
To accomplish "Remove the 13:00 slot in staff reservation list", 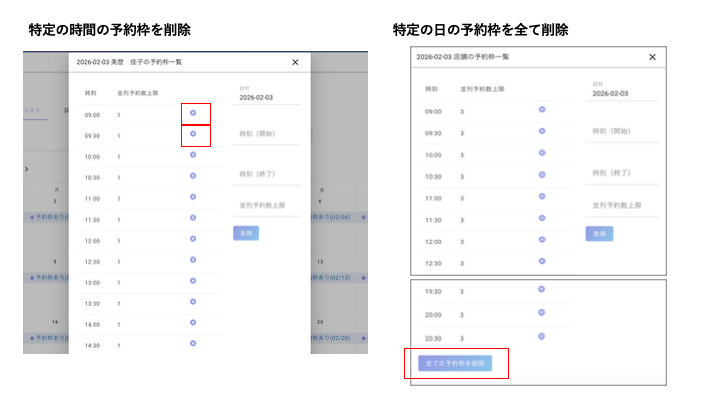I will [x=193, y=281].
